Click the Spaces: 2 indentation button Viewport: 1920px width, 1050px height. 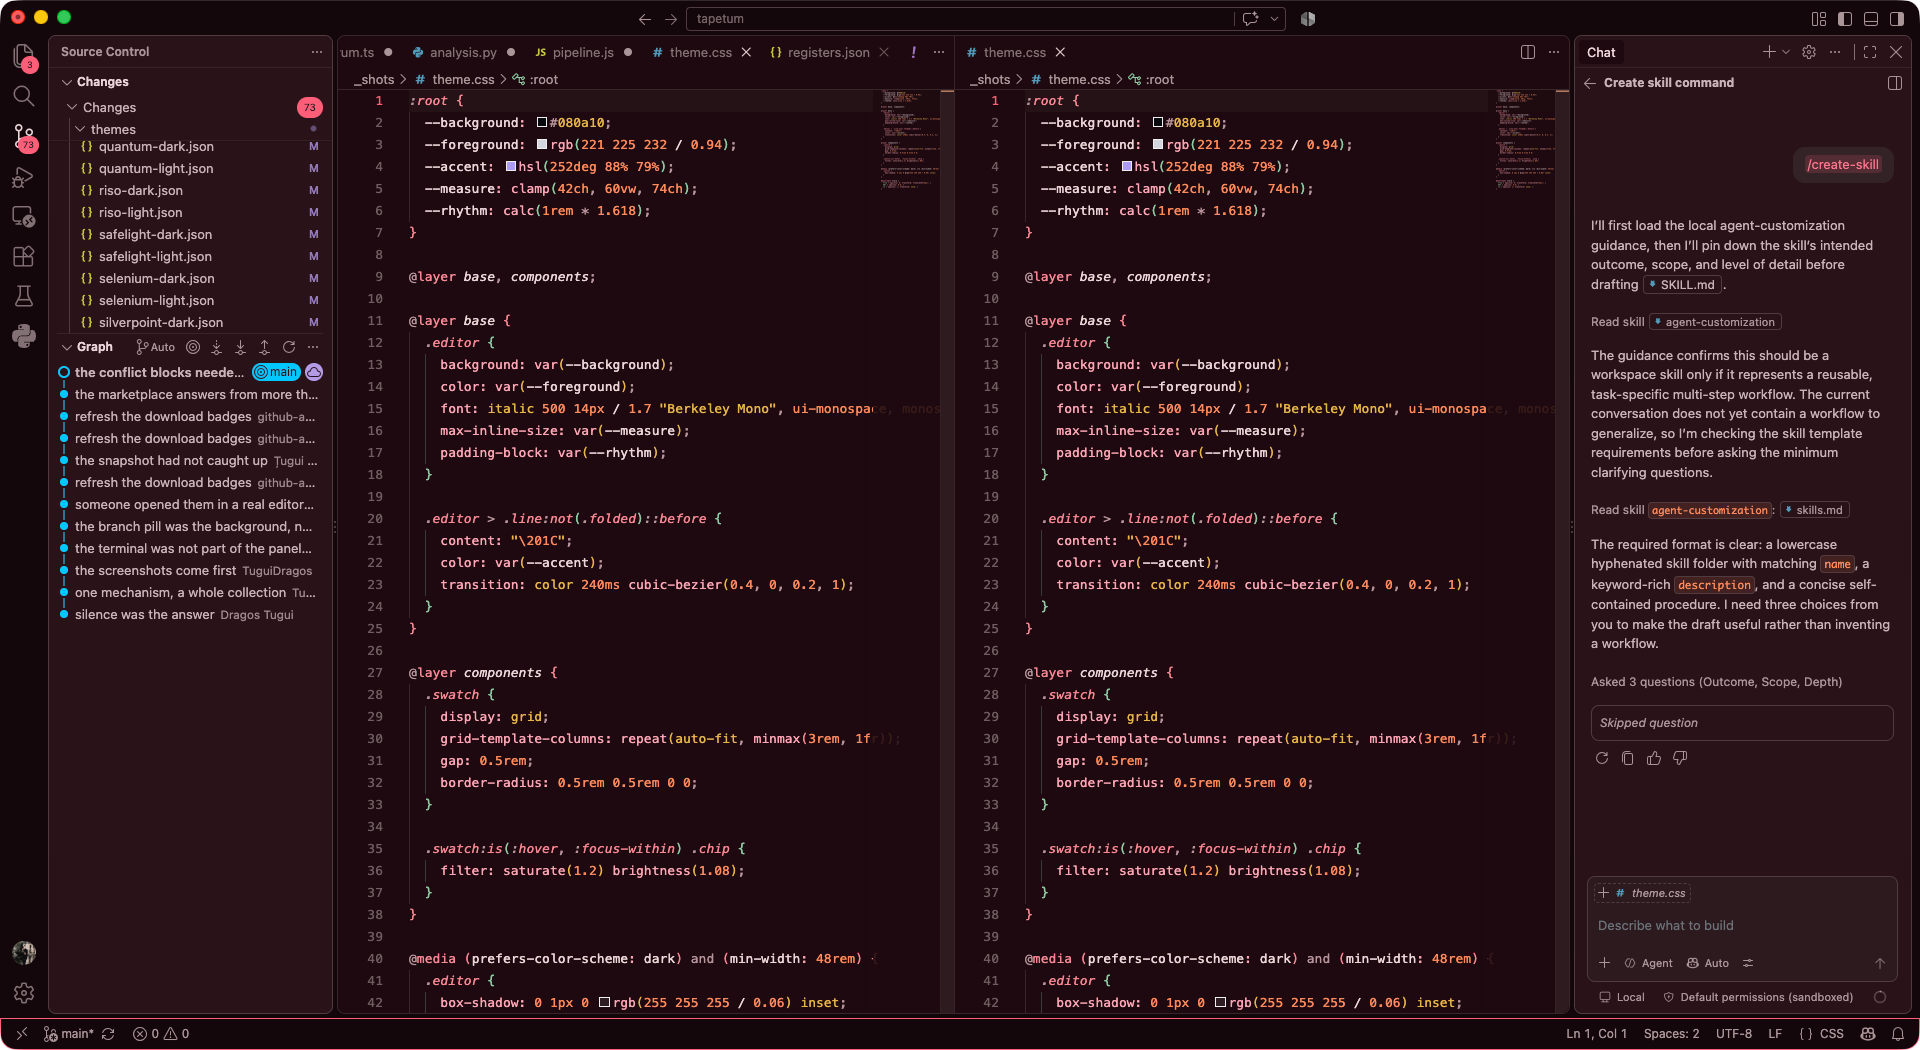(x=1671, y=1034)
